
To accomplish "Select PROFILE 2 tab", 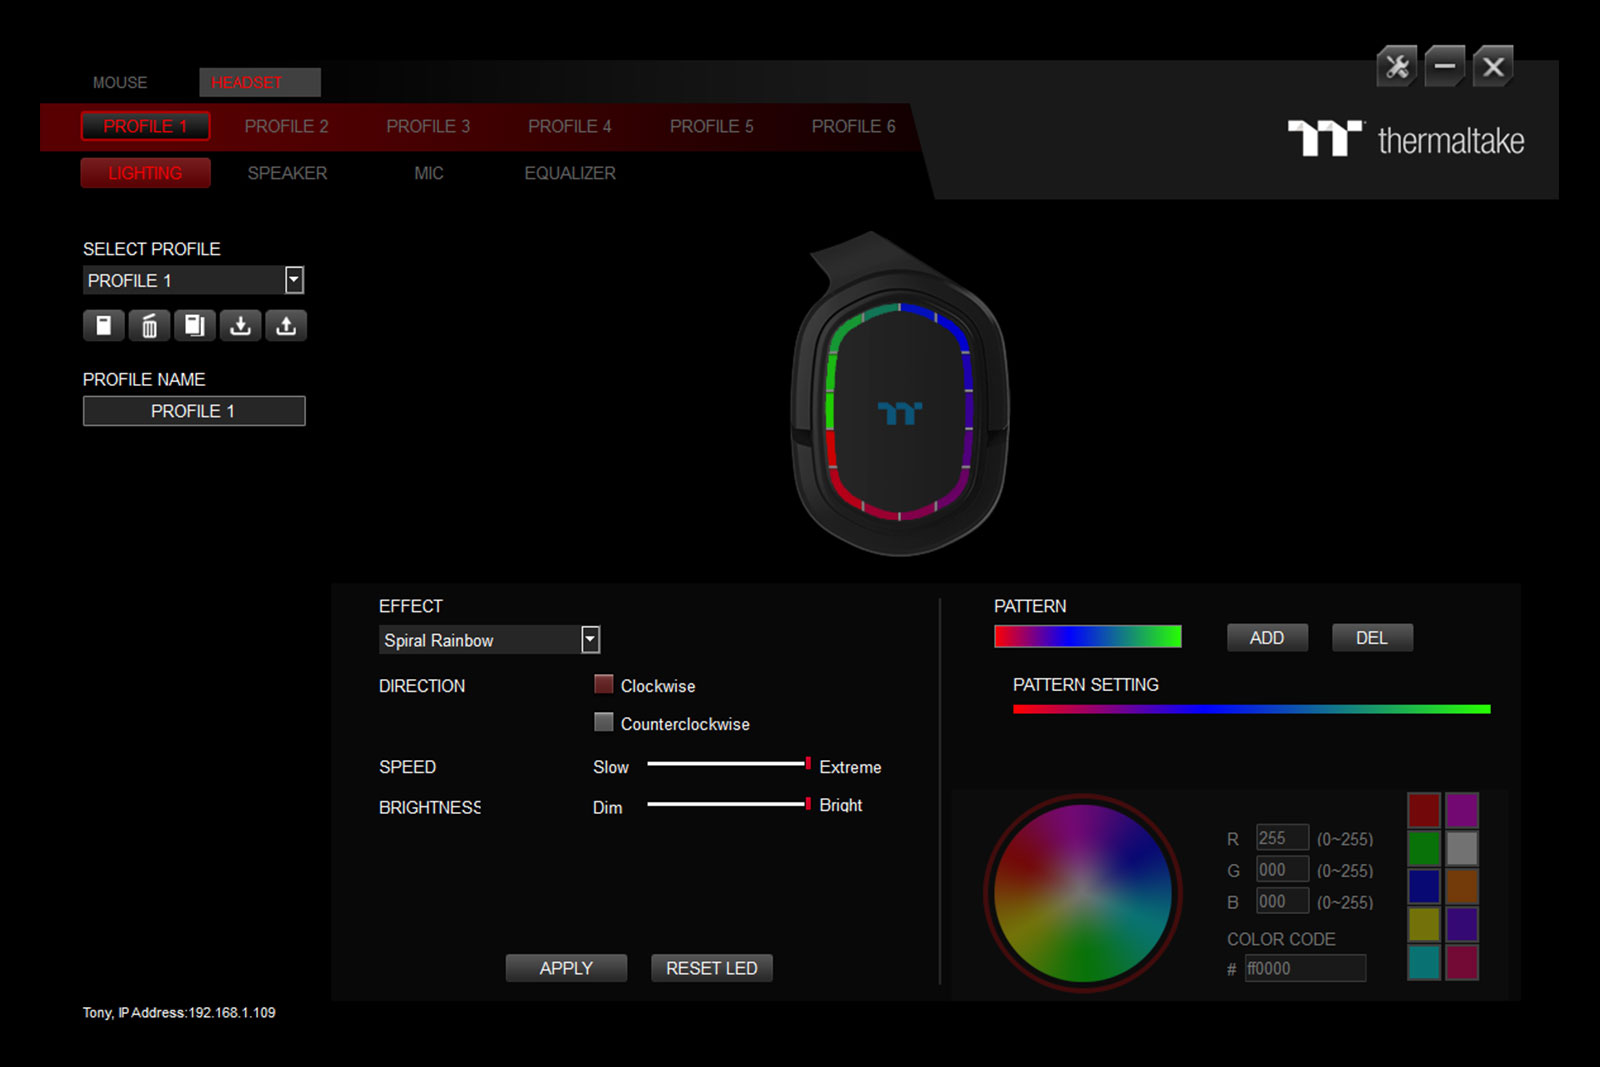I will tap(287, 126).
